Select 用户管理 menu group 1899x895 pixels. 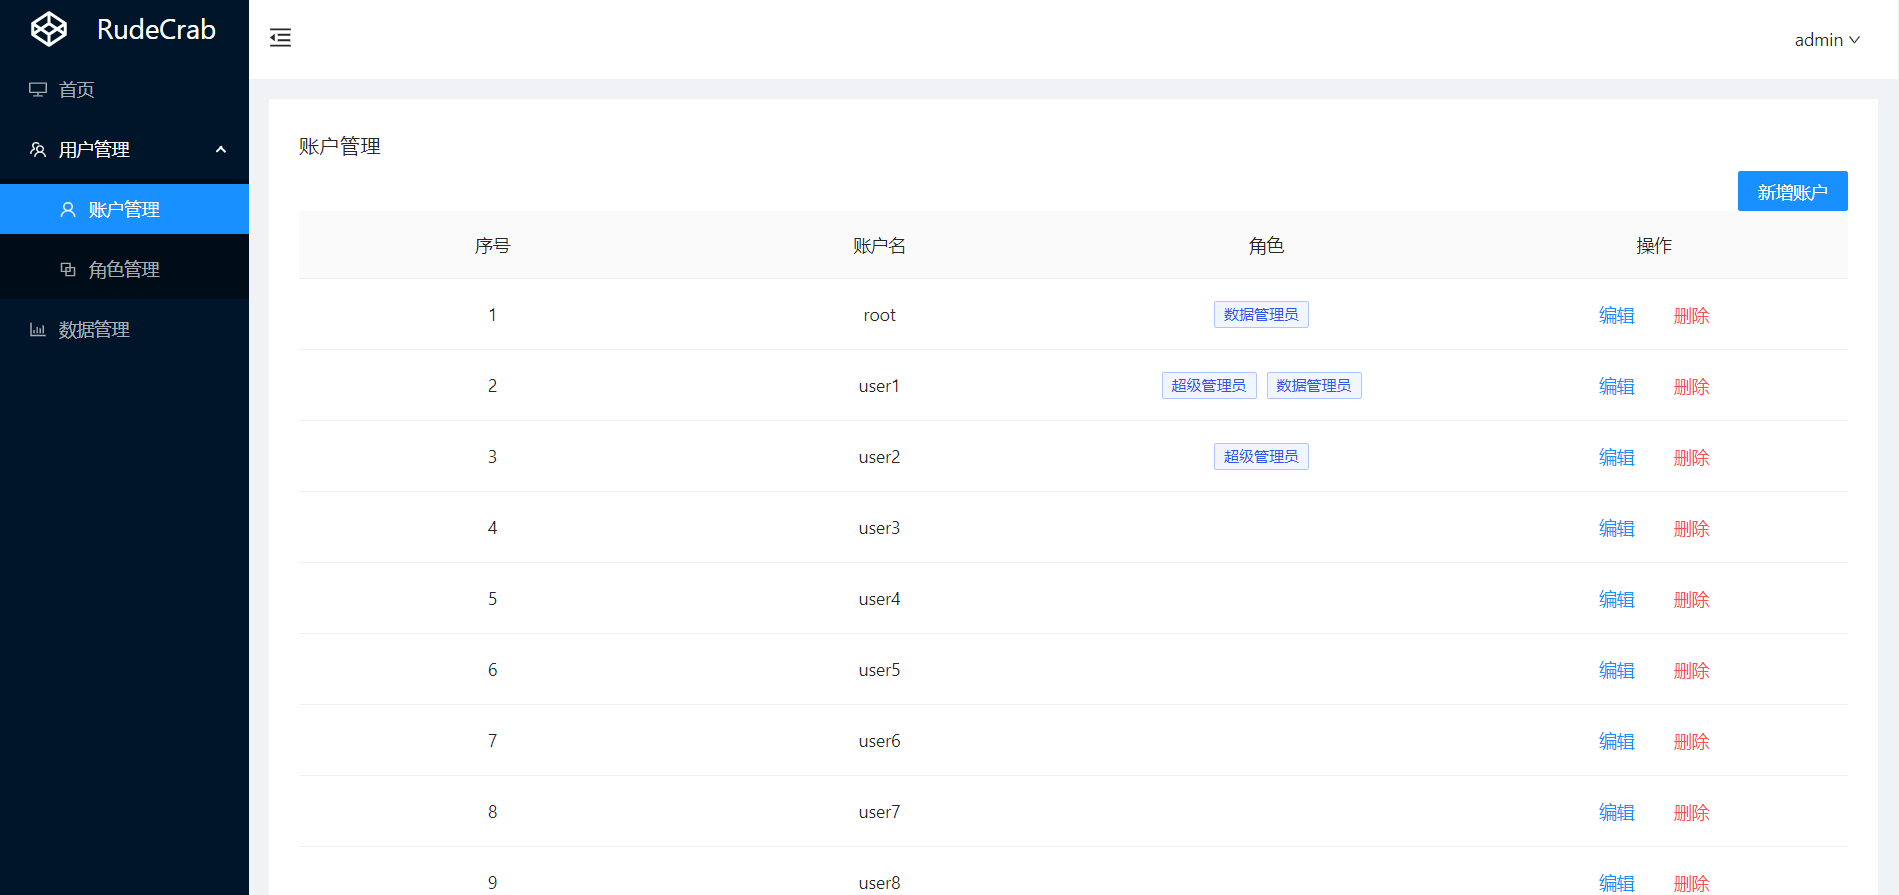(x=124, y=149)
